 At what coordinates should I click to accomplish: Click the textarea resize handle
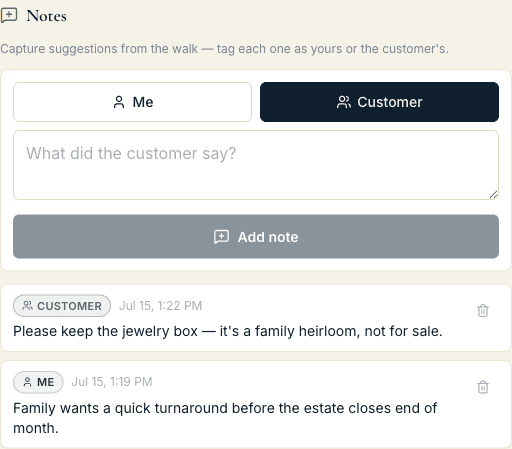494,195
